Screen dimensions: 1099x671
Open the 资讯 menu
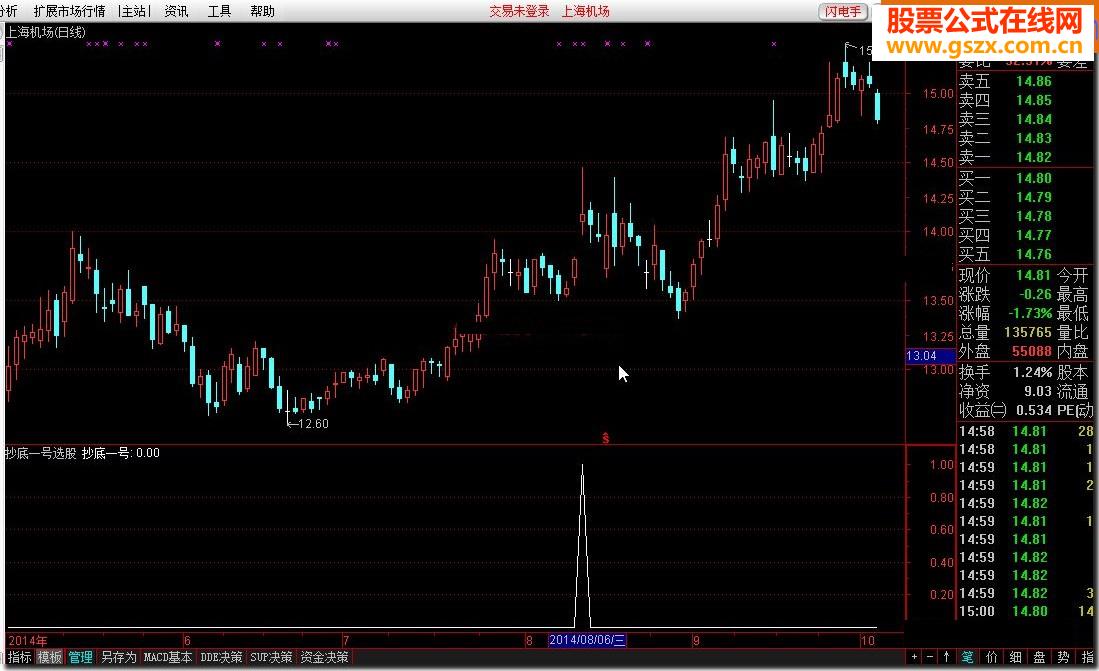tap(177, 11)
